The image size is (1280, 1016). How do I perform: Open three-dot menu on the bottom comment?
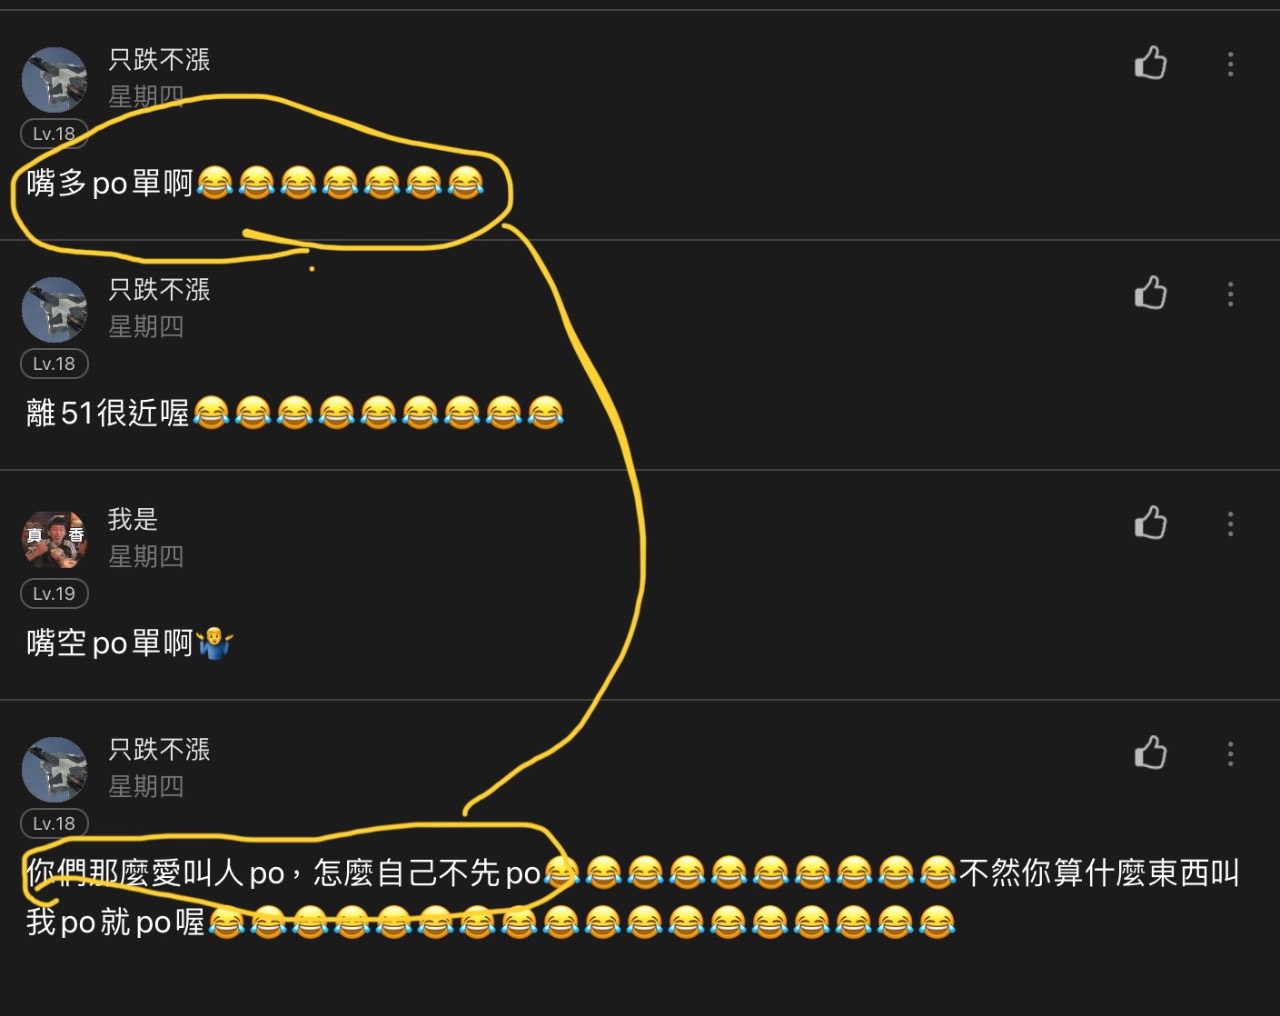coord(1230,754)
